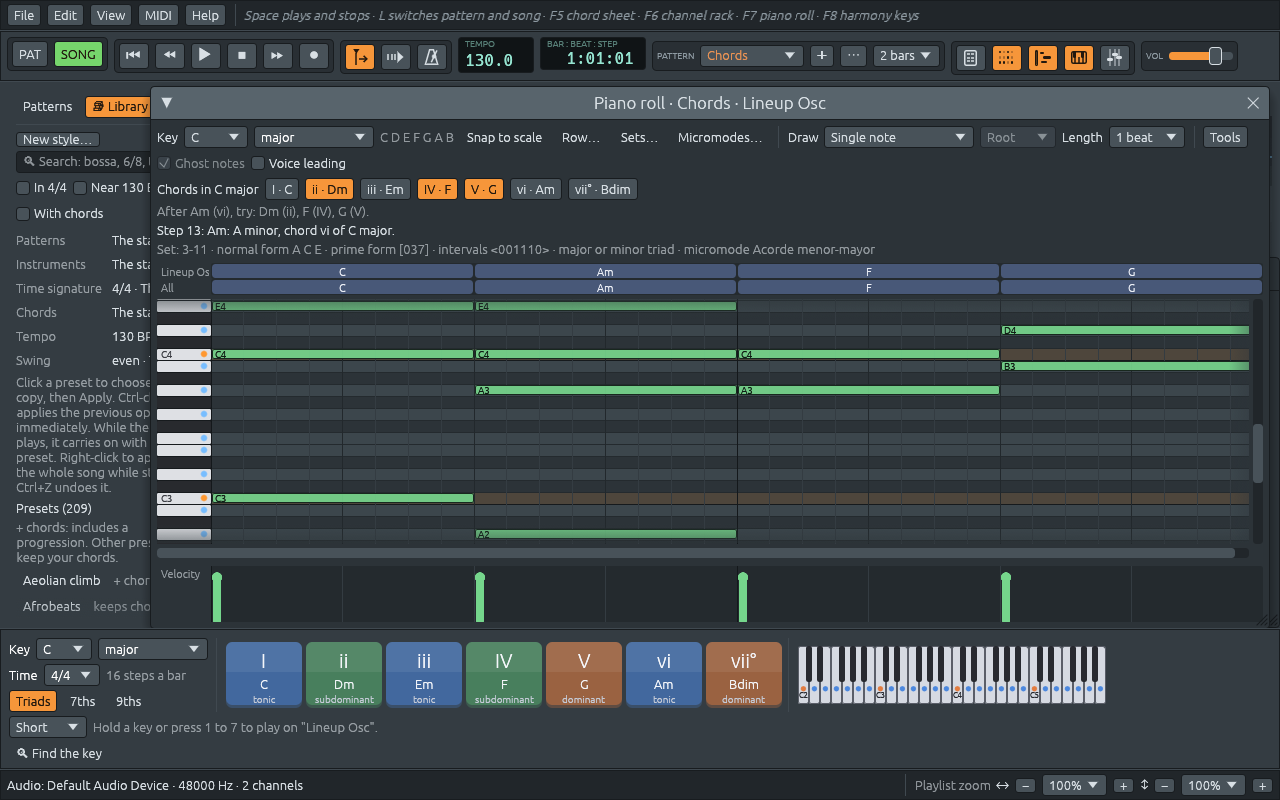Click the dotted grid icon in the toolbar
The image size is (1280, 800).
[x=1007, y=57]
